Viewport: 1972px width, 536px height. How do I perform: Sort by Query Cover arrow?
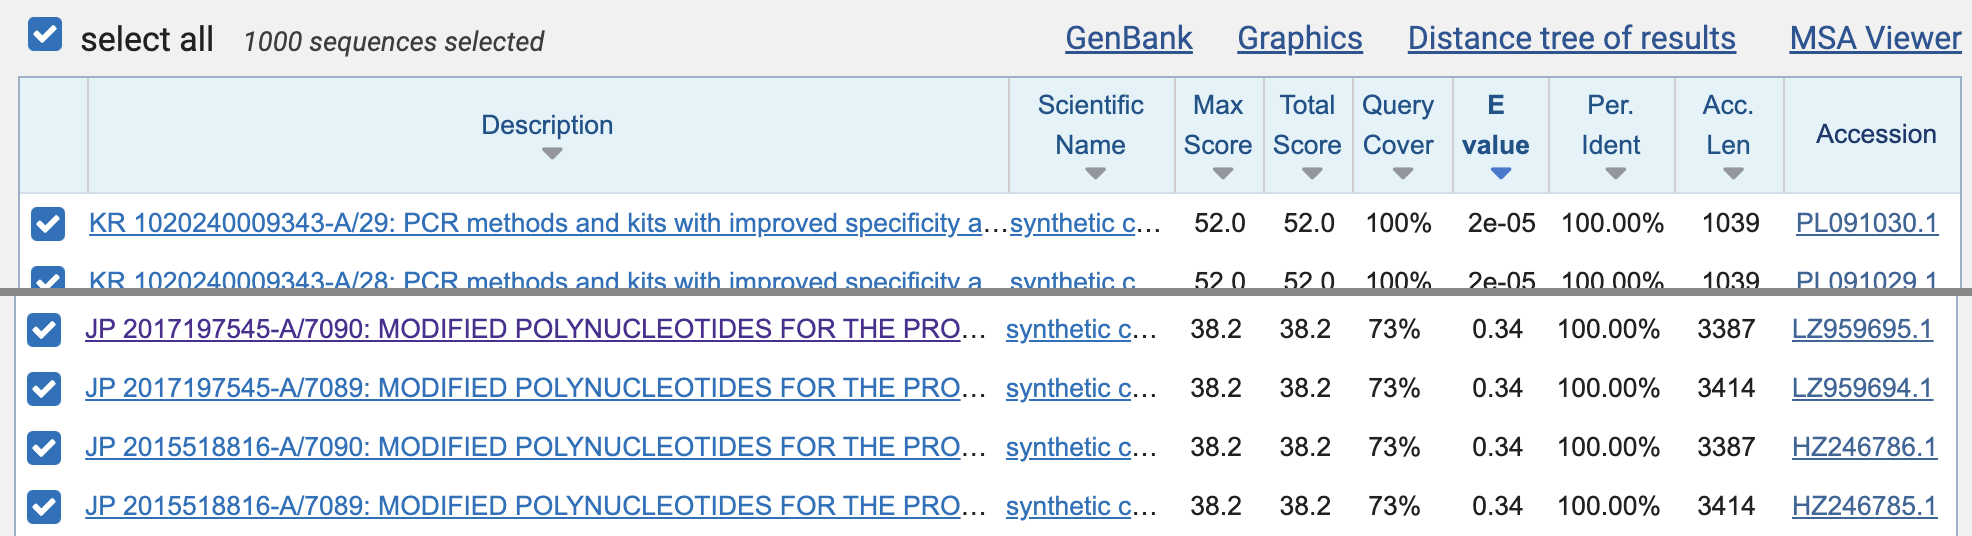1402,174
